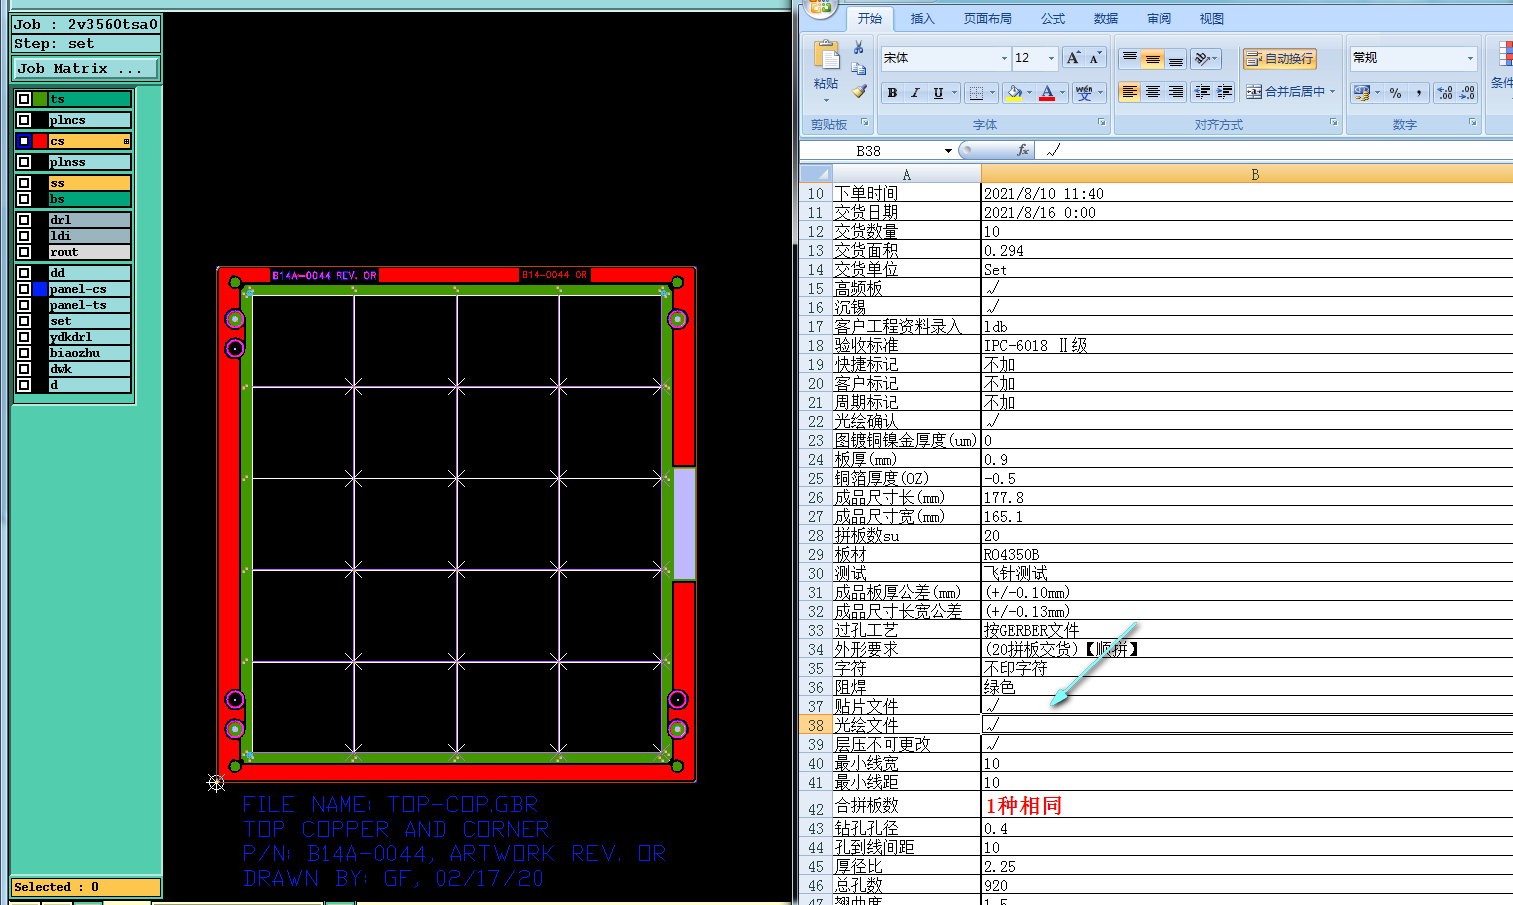Click the insert function fx icon
This screenshot has width=1513, height=905.
tap(1022, 150)
